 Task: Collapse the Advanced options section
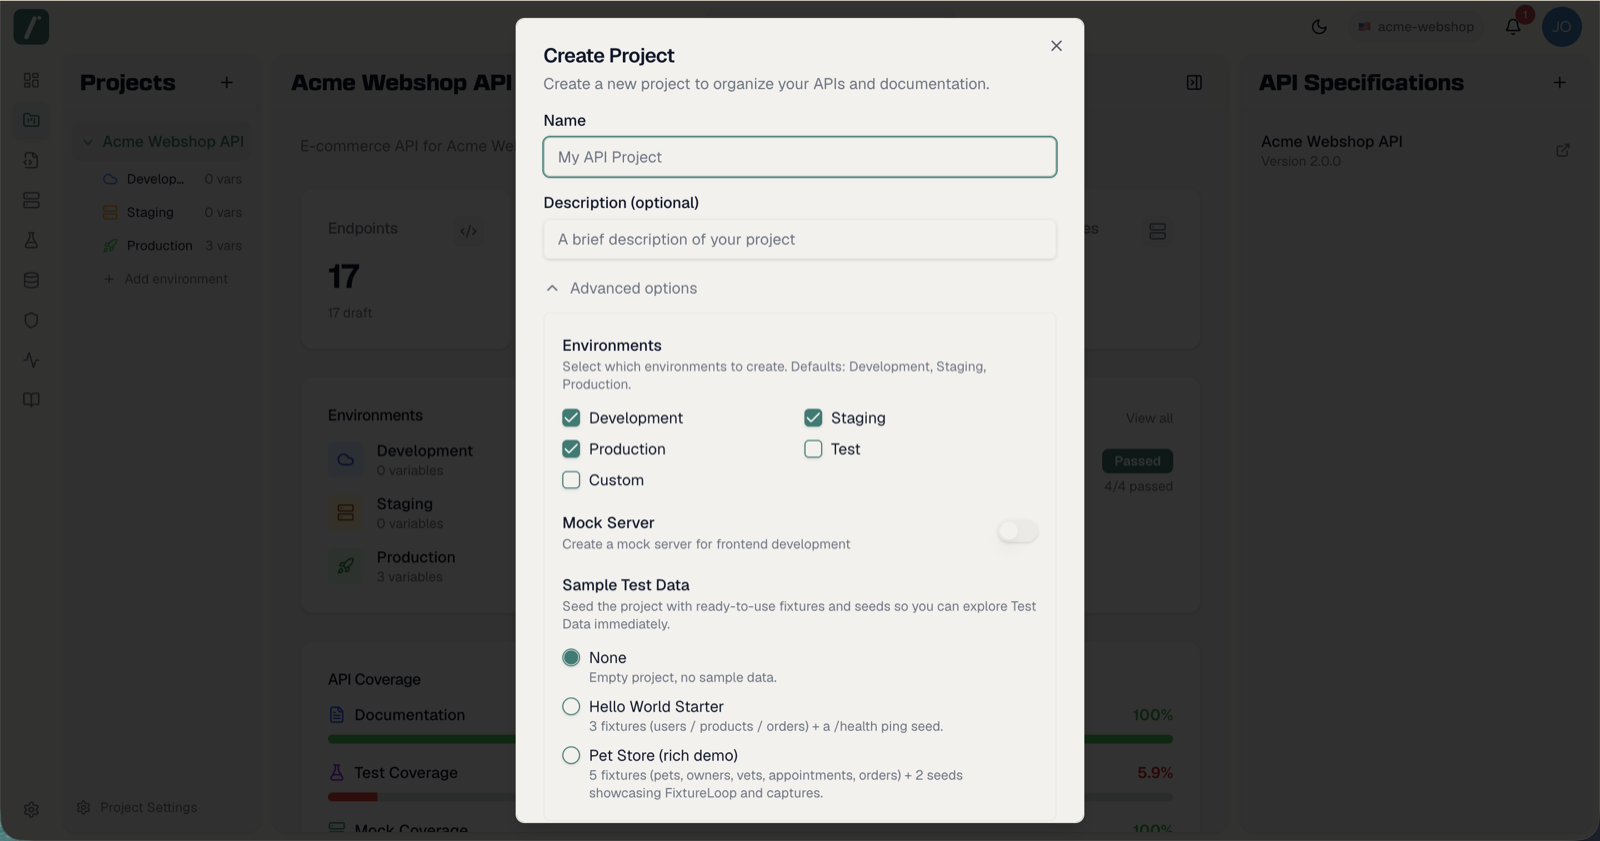pyautogui.click(x=621, y=288)
